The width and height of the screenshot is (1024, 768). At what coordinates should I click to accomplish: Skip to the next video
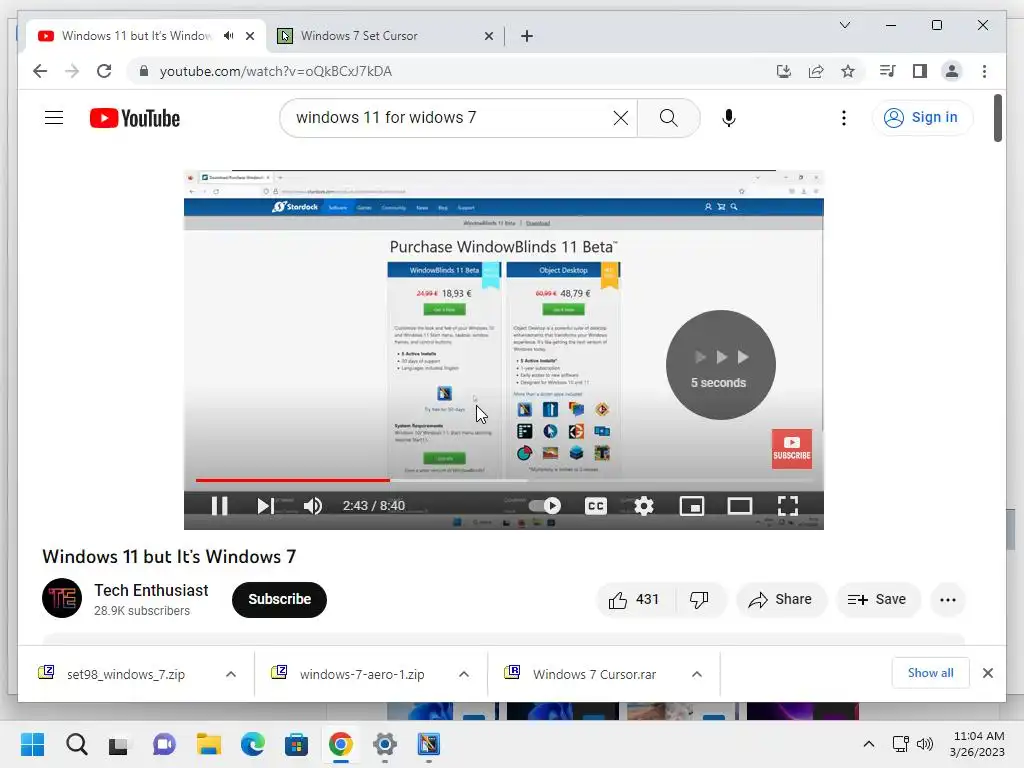[x=265, y=505]
